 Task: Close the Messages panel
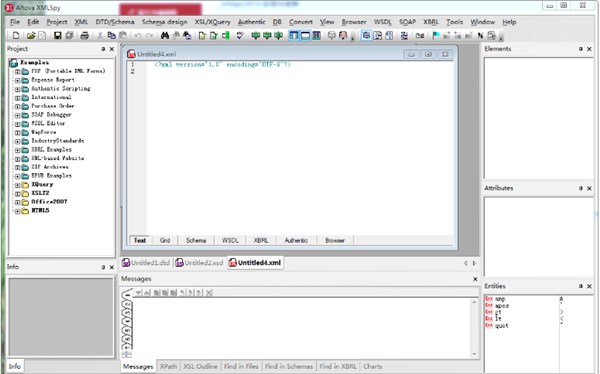pyautogui.click(x=475, y=279)
